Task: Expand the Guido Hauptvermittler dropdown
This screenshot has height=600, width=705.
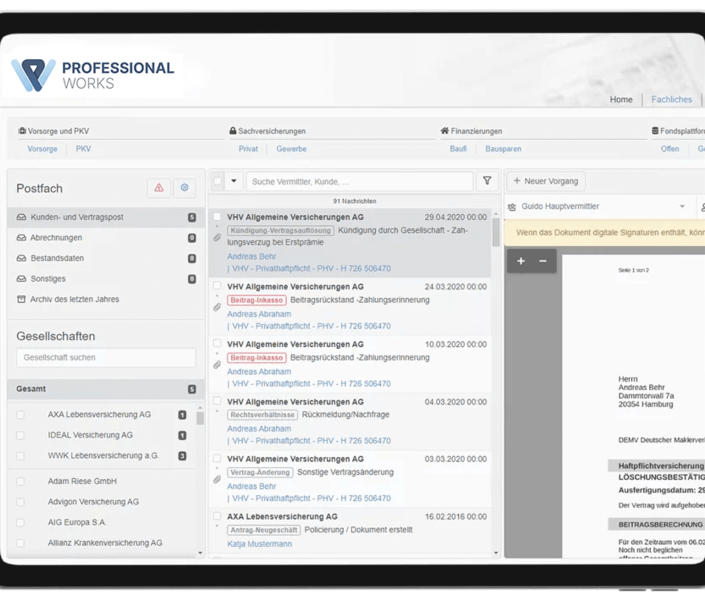Action: click(682, 207)
